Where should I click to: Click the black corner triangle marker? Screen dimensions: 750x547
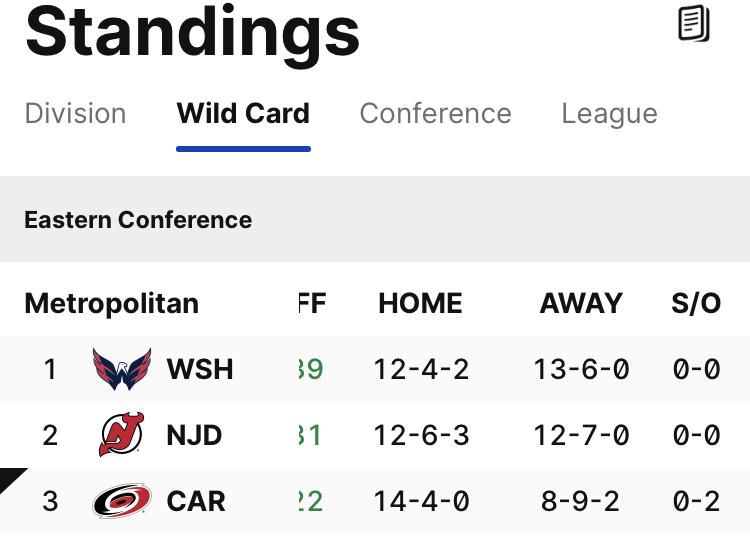tap(11, 480)
